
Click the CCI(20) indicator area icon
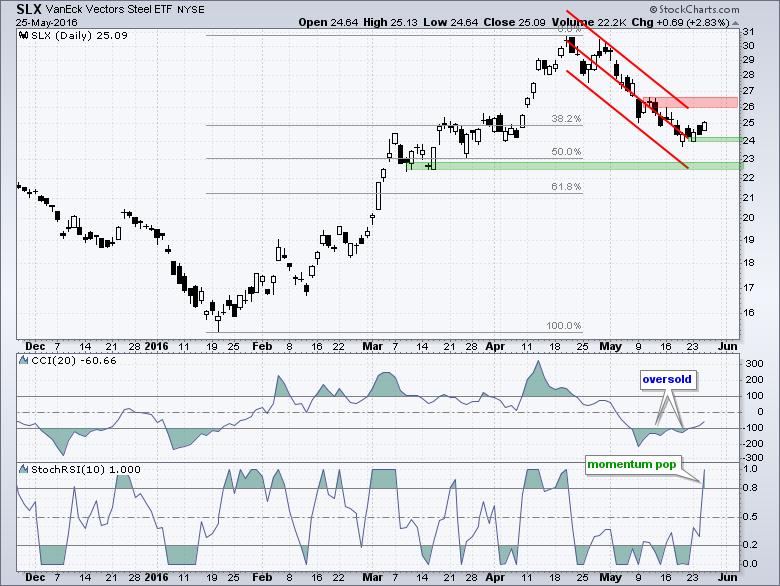(x=24, y=360)
